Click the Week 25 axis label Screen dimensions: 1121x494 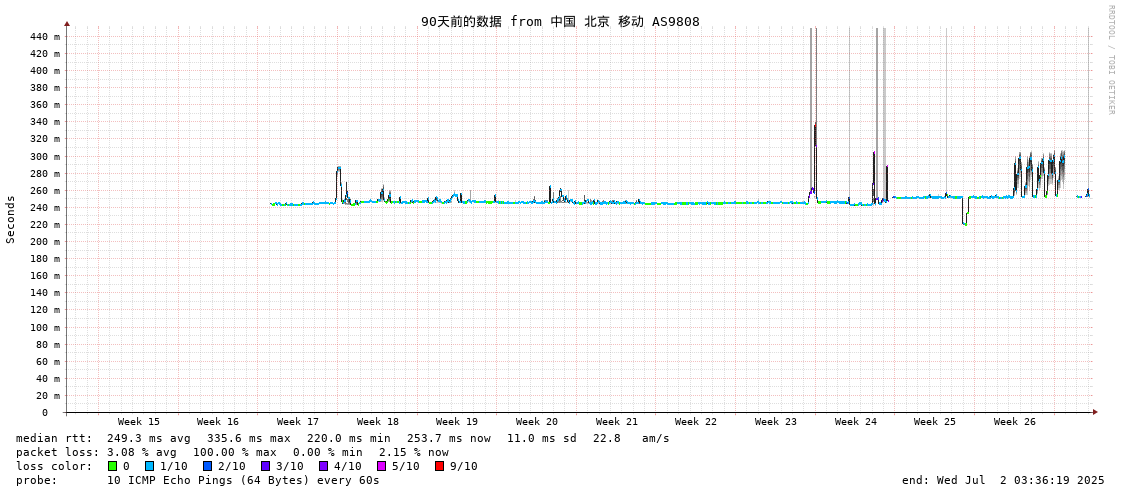935,422
